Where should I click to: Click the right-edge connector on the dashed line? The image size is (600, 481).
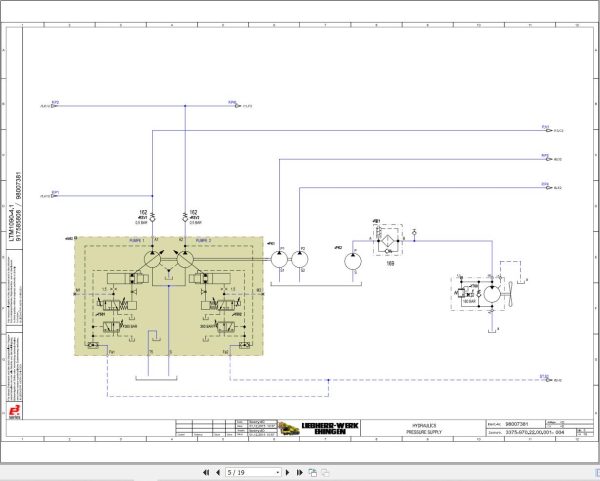(x=548, y=380)
